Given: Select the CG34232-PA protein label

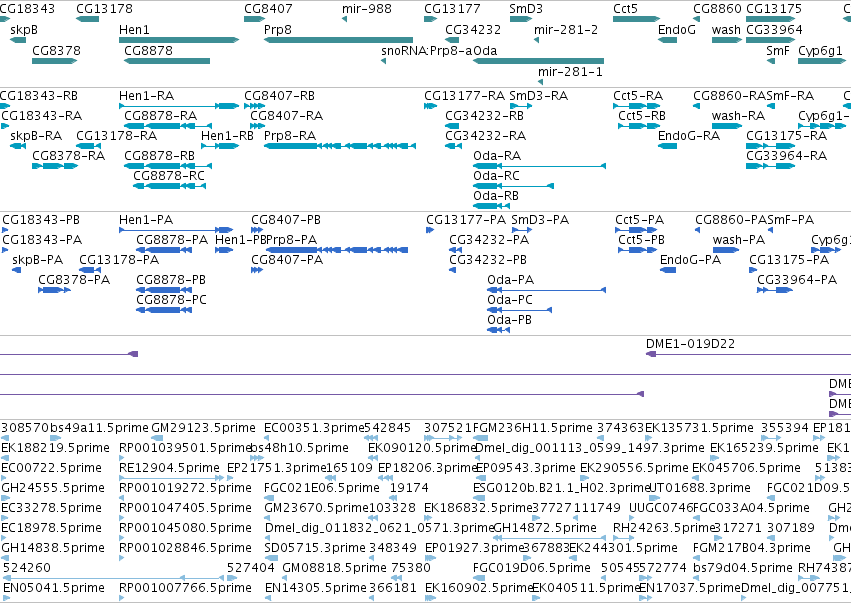Looking at the screenshot, I should pyautogui.click(x=488, y=239).
